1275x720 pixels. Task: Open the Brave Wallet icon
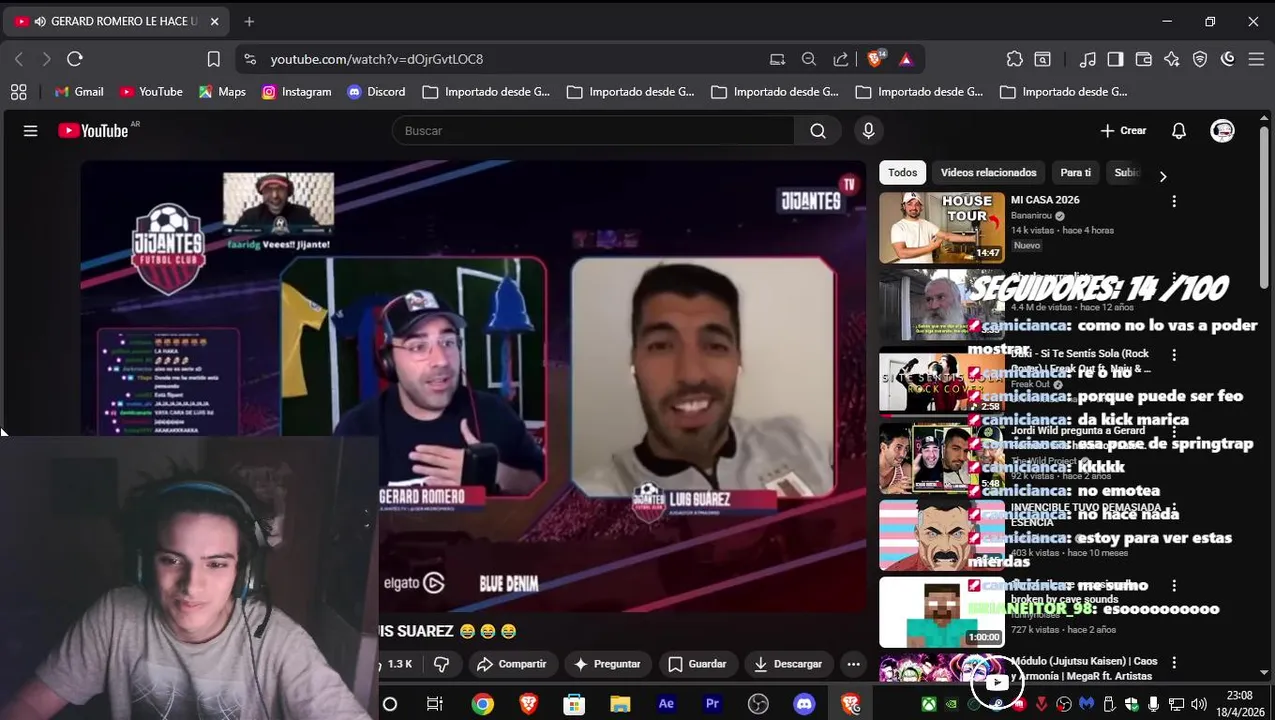(x=1144, y=59)
